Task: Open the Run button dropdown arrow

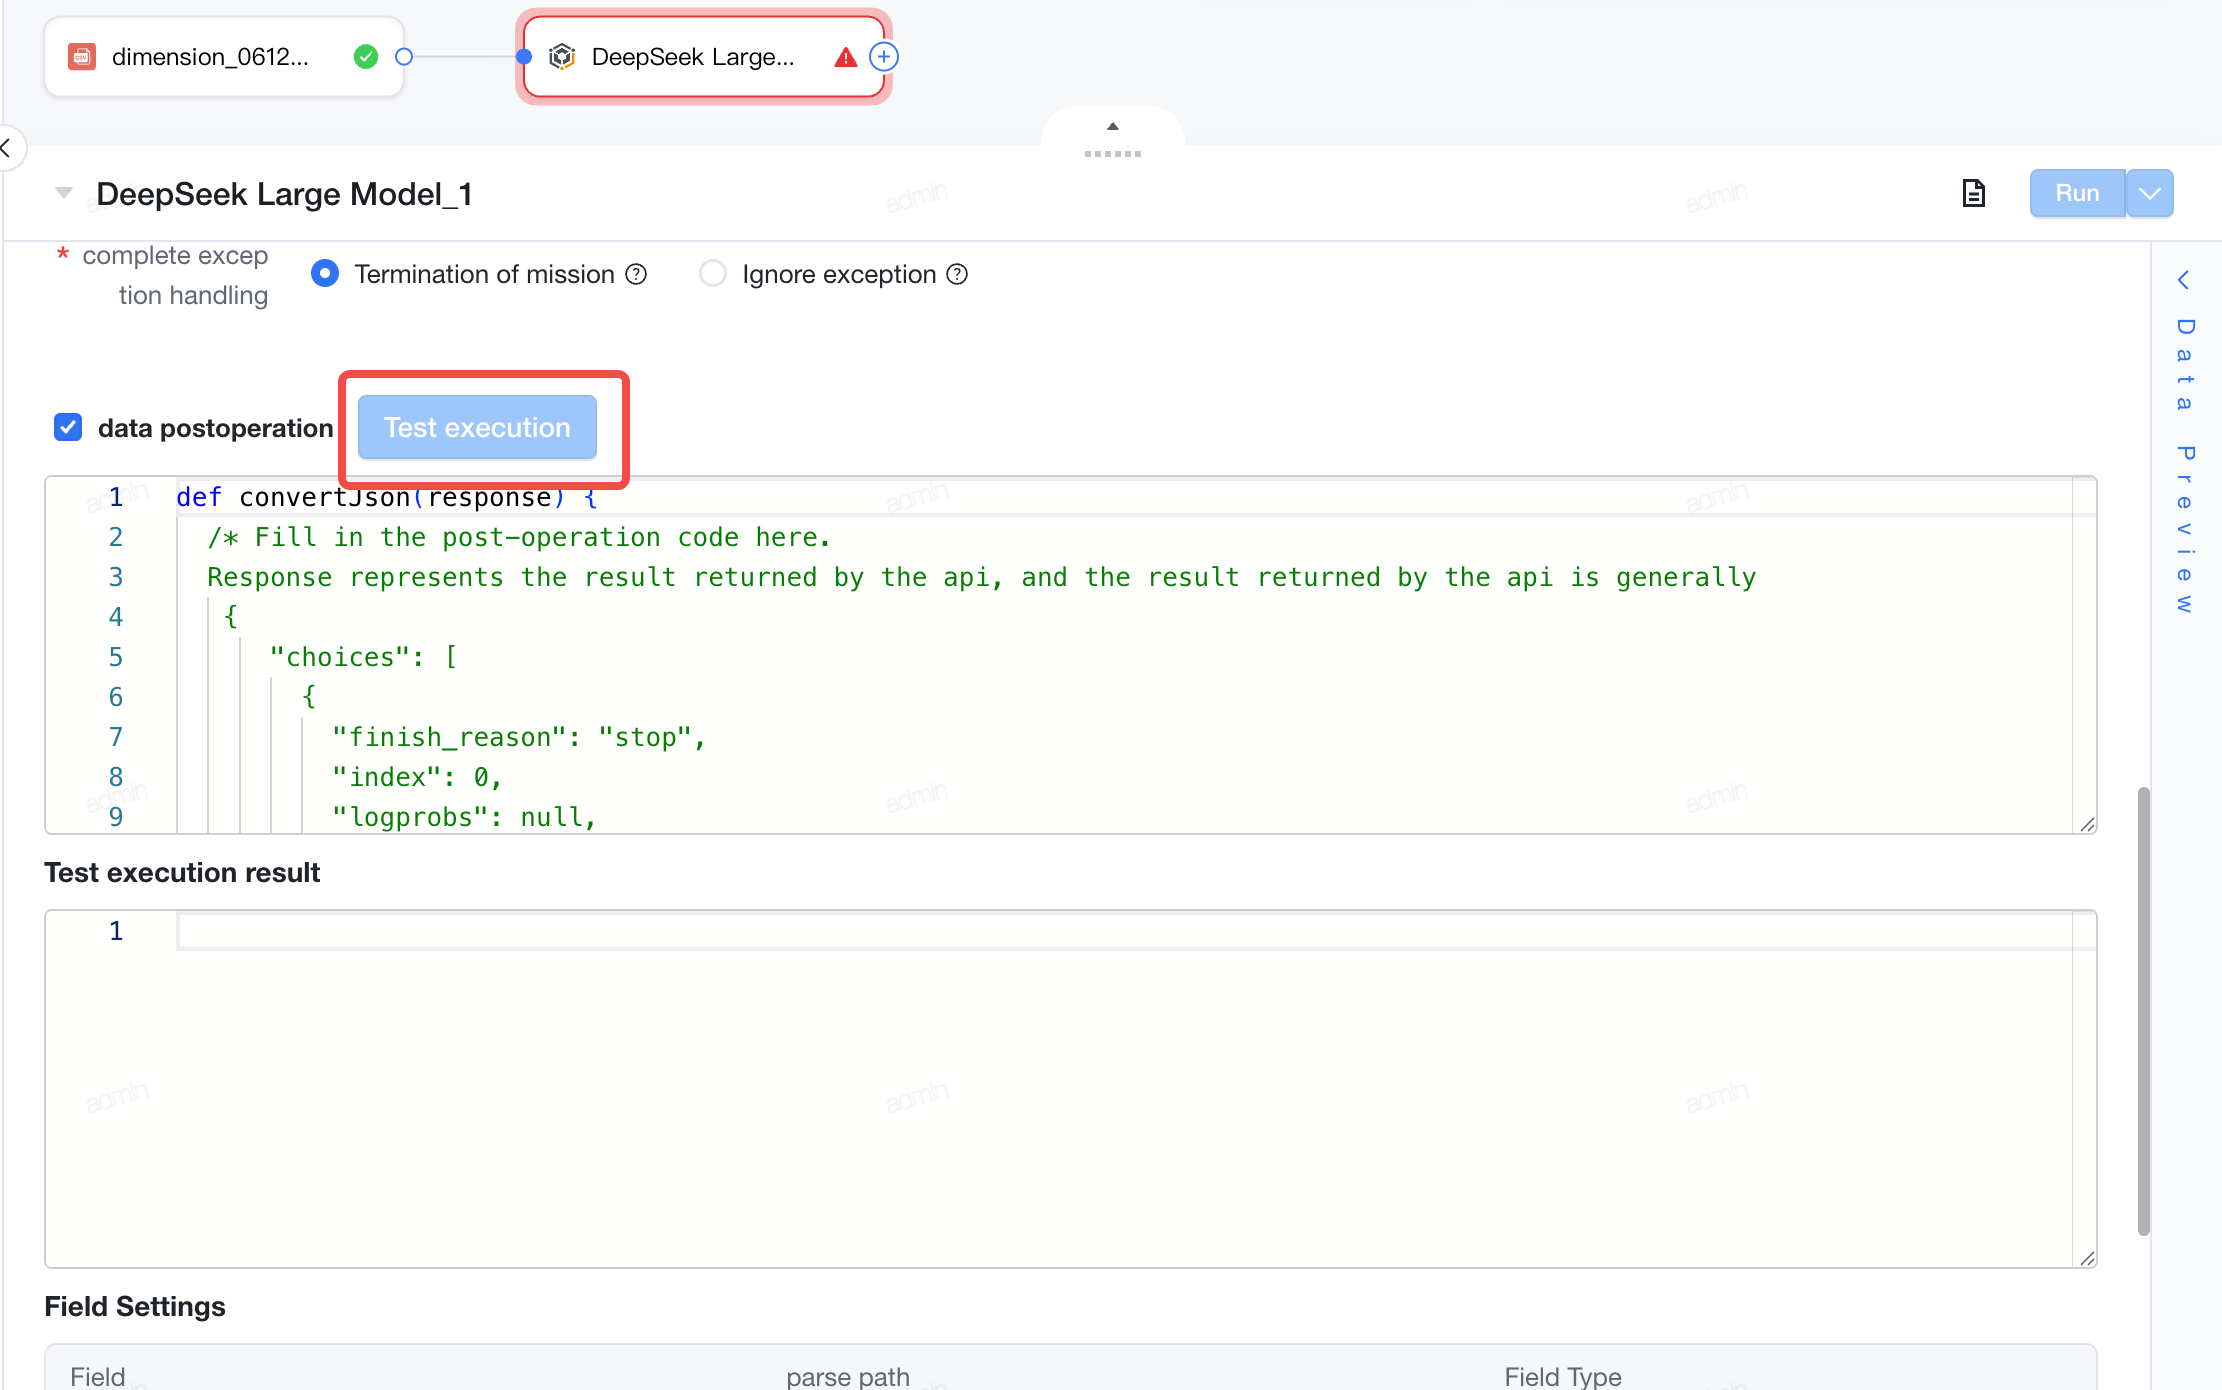Action: tap(2150, 193)
